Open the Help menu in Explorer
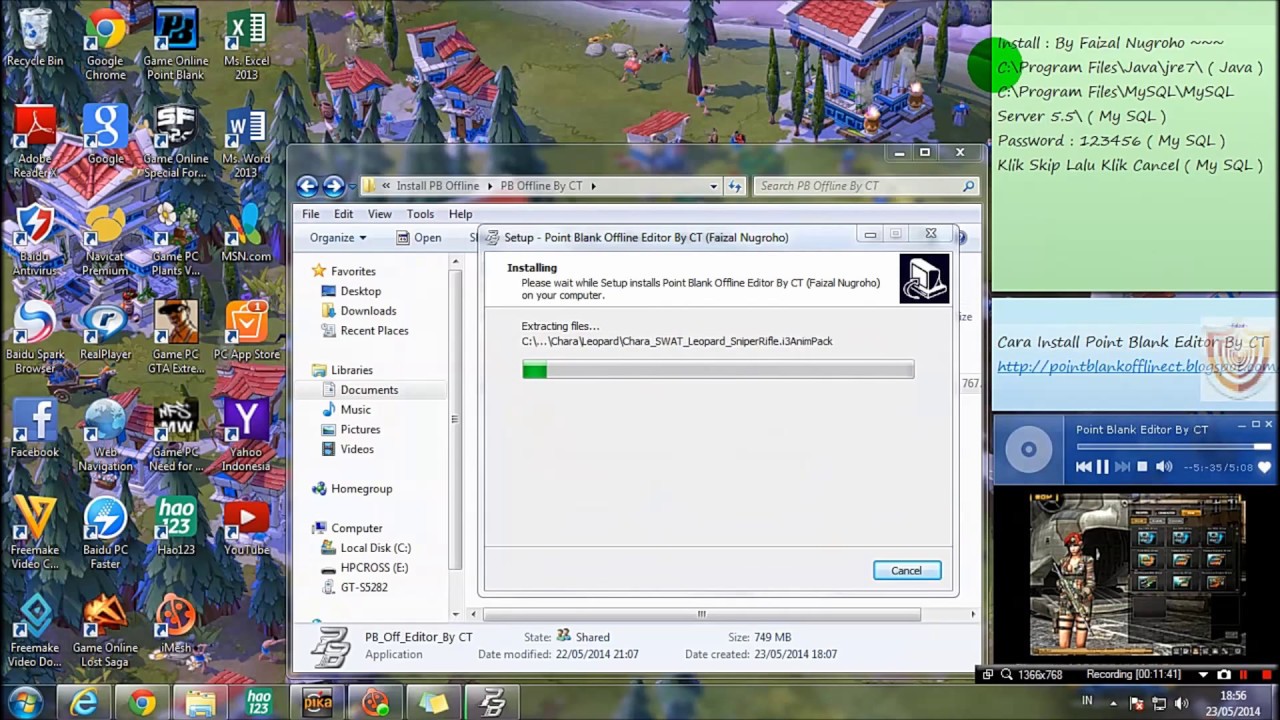 (x=460, y=214)
